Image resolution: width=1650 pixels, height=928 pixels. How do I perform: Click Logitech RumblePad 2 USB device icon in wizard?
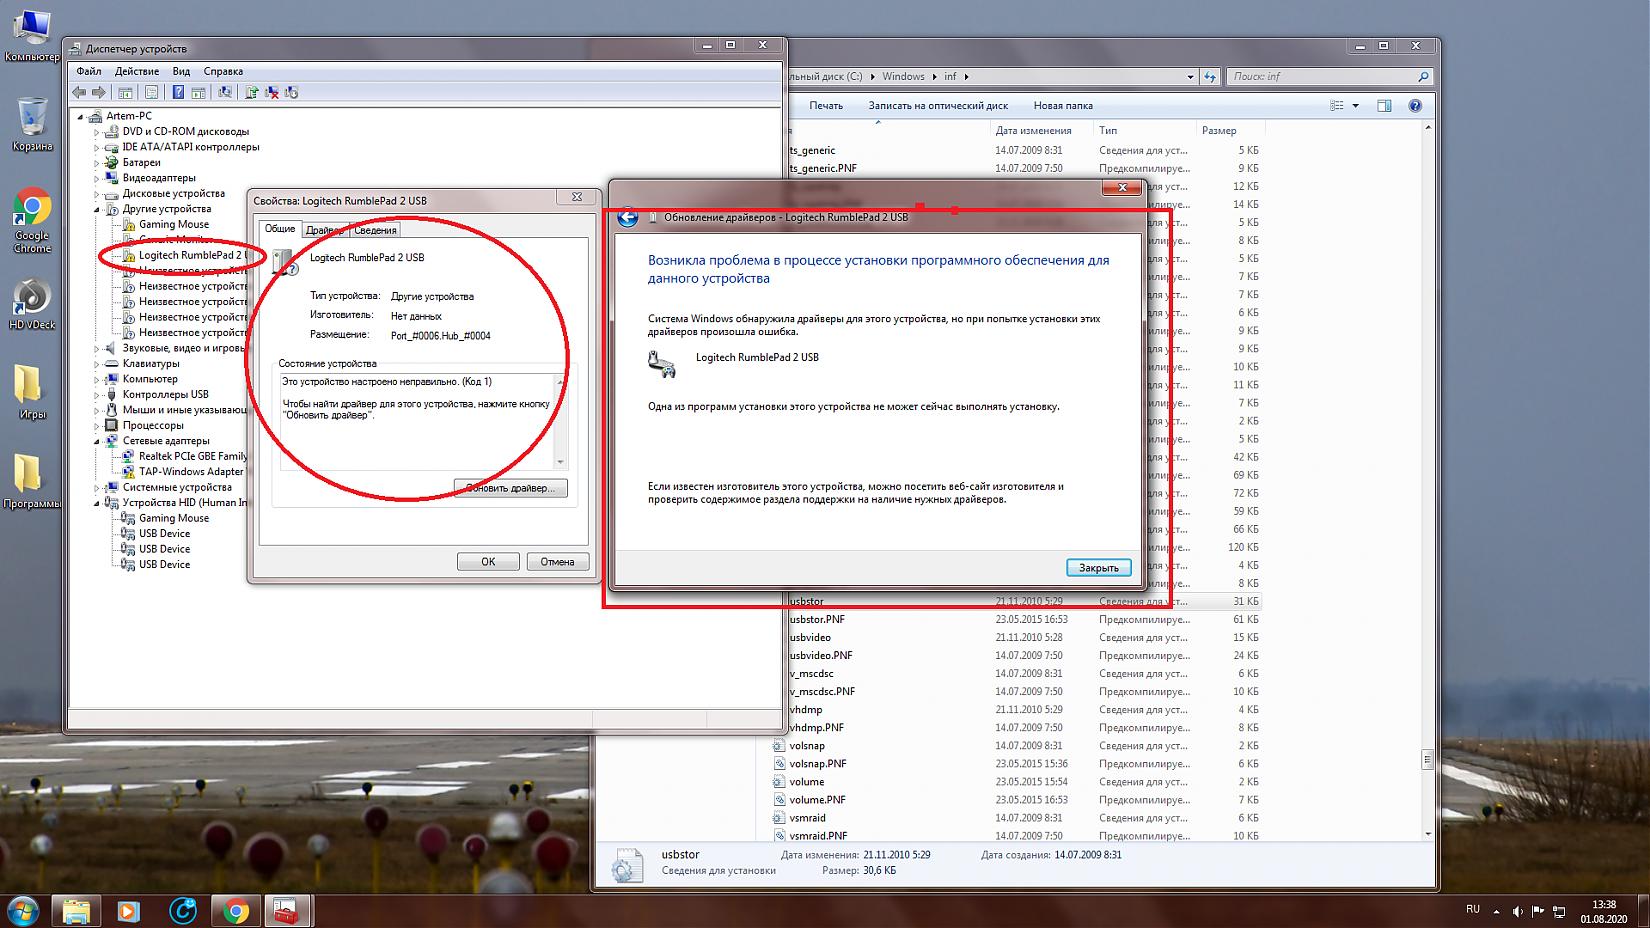coord(662,363)
